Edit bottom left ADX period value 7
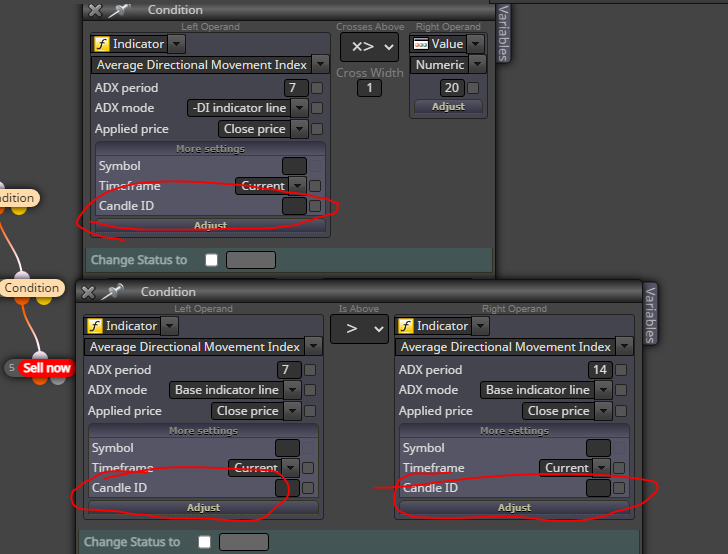728x554 pixels. coord(289,370)
